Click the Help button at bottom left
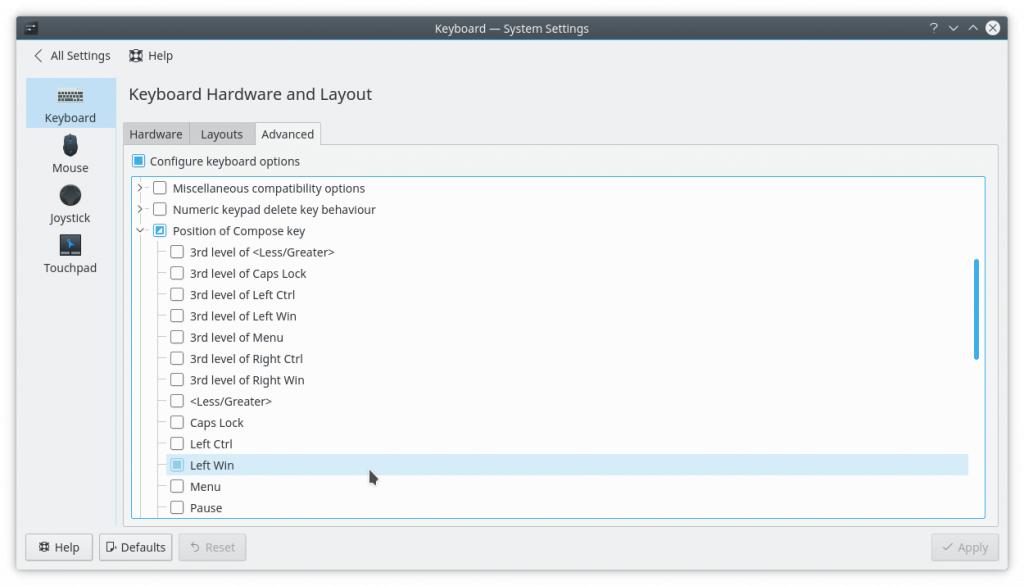 click(59, 547)
